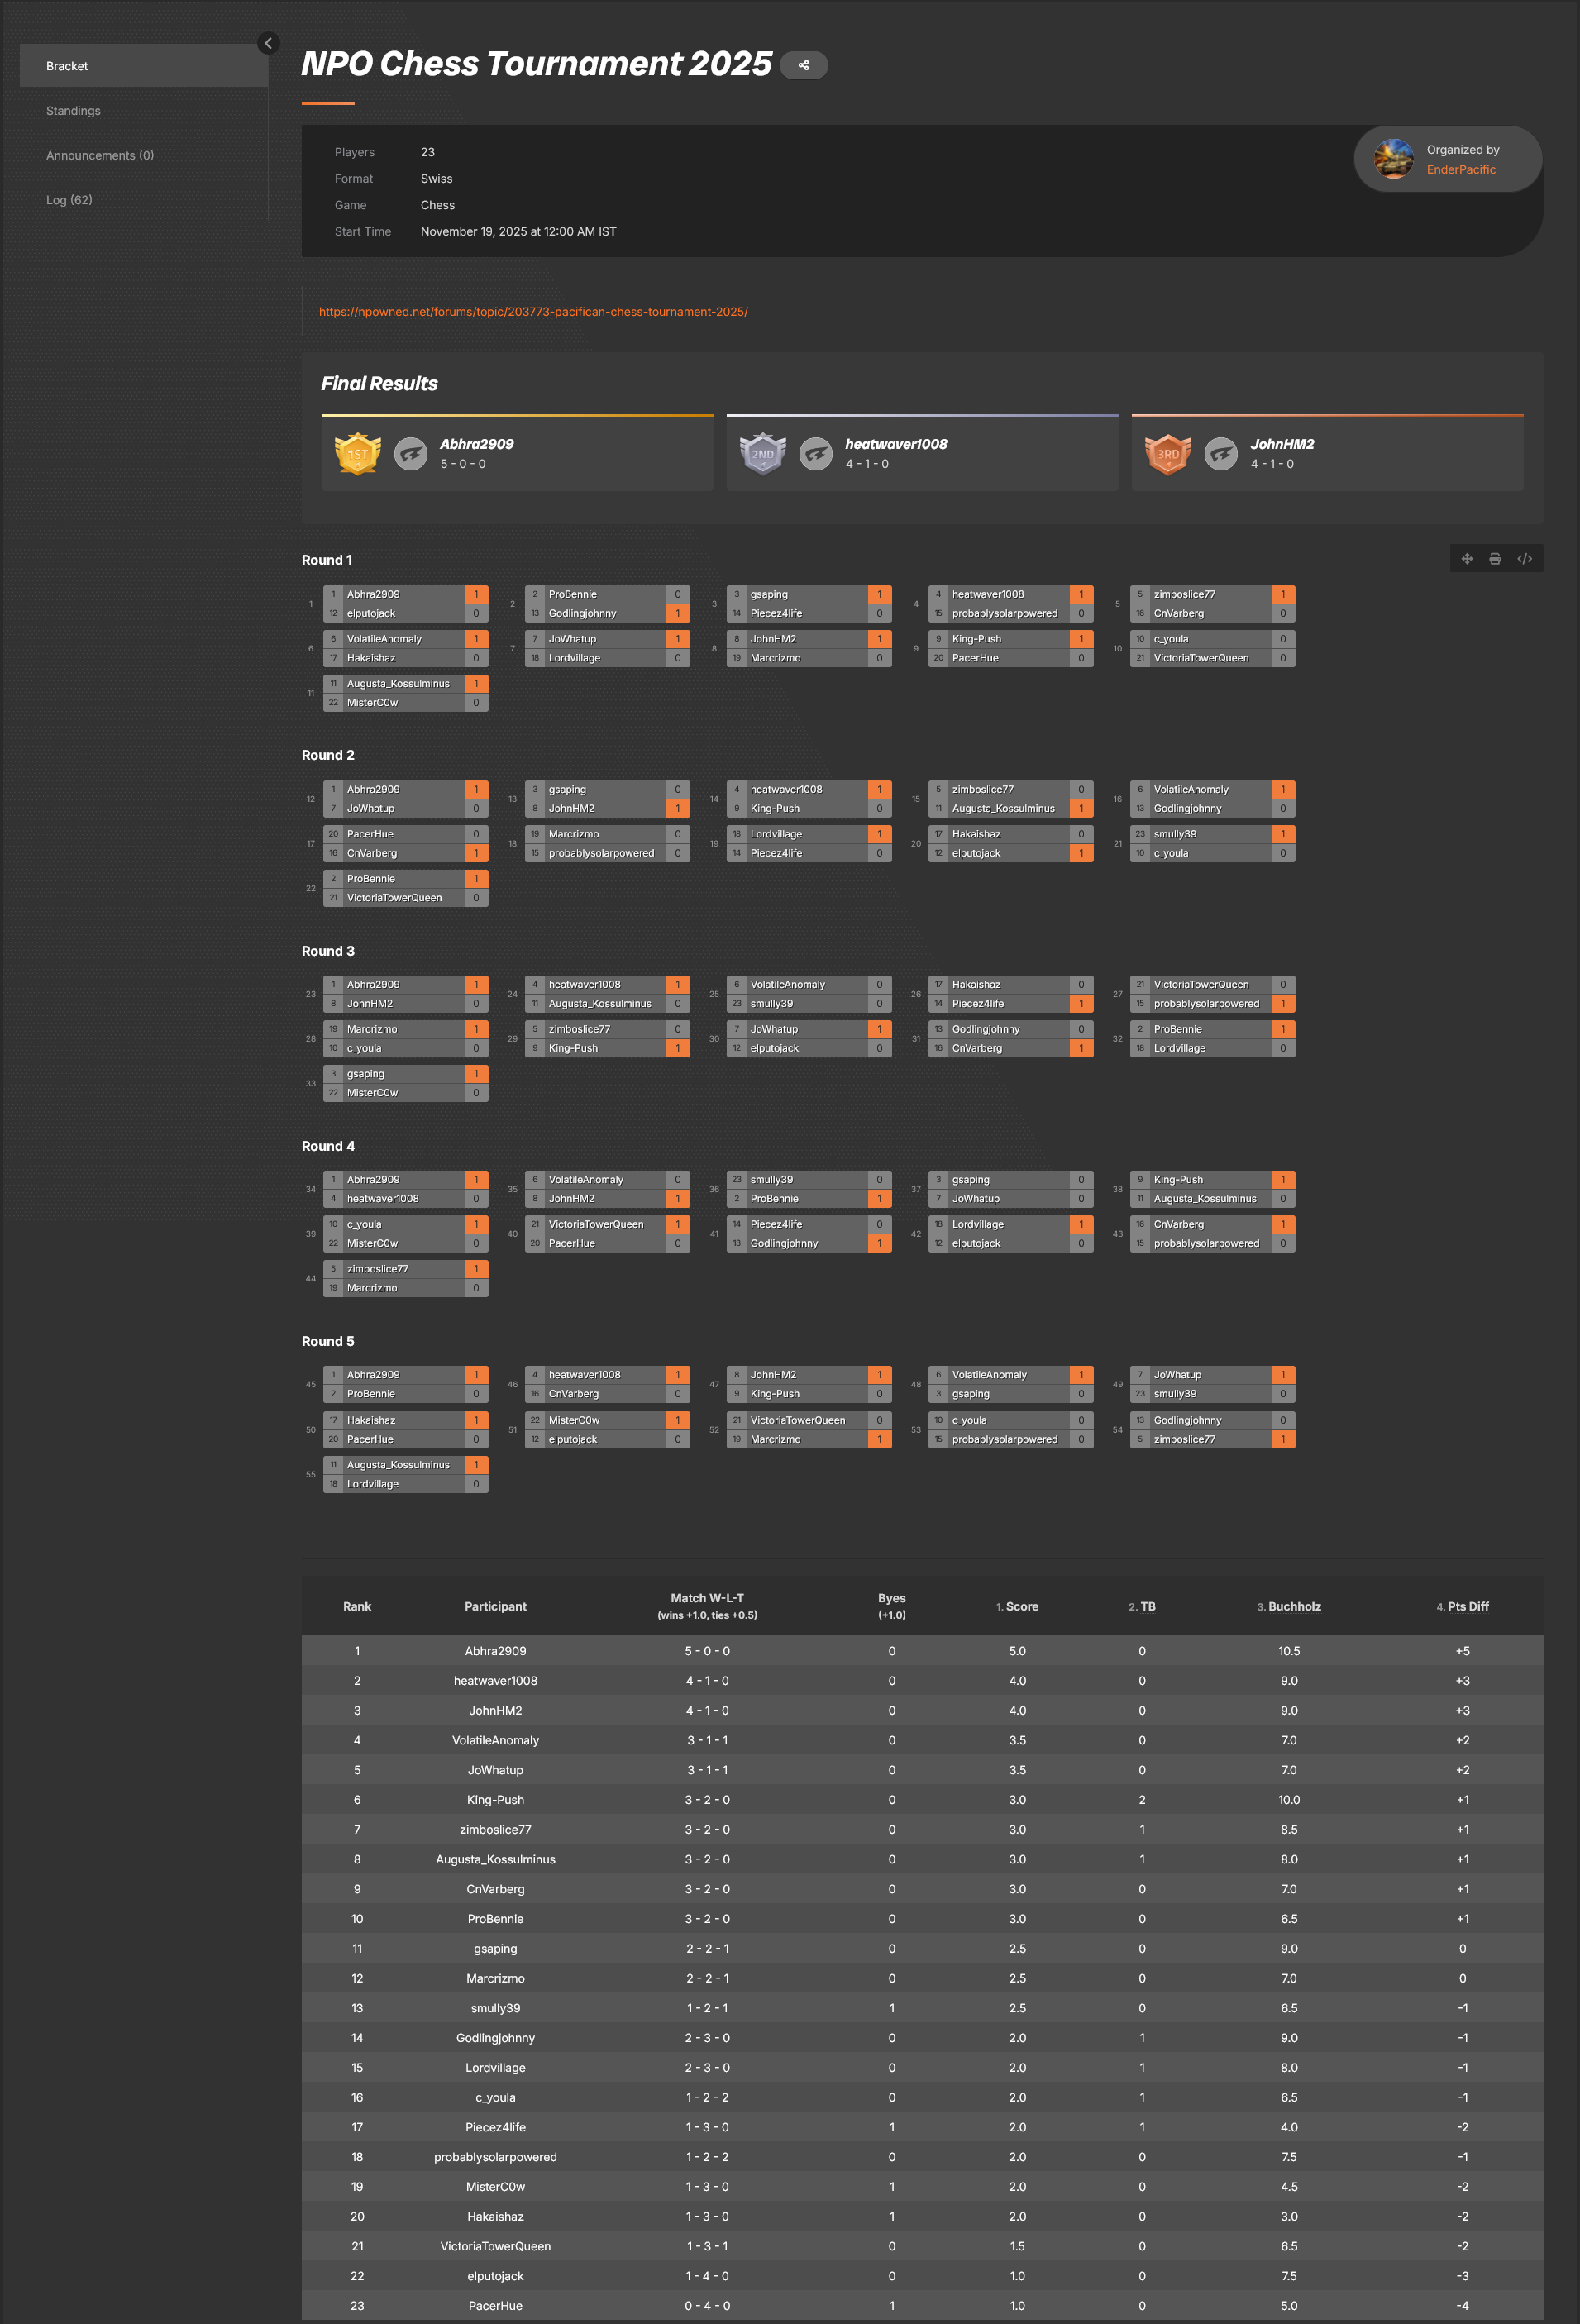Click the bronze 3rd place badge
The width and height of the screenshot is (1580, 2324).
(x=1167, y=454)
